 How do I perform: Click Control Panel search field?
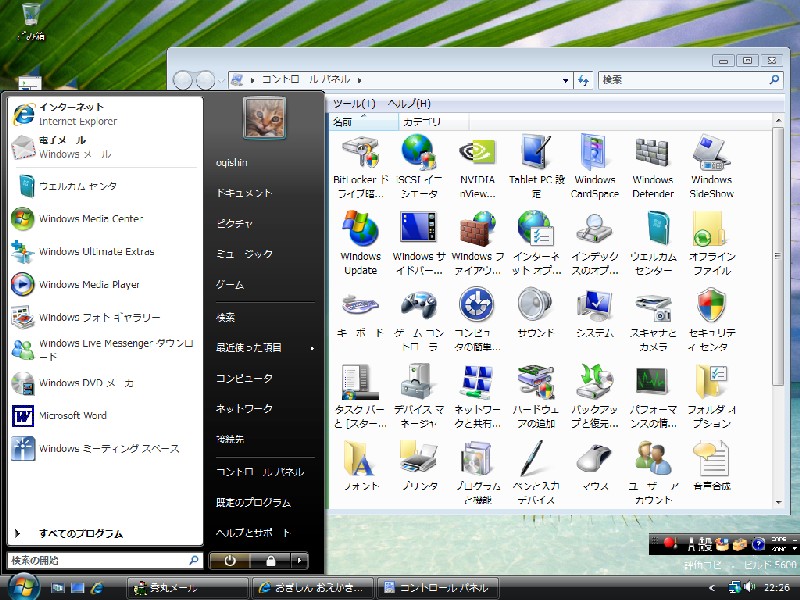[690, 80]
